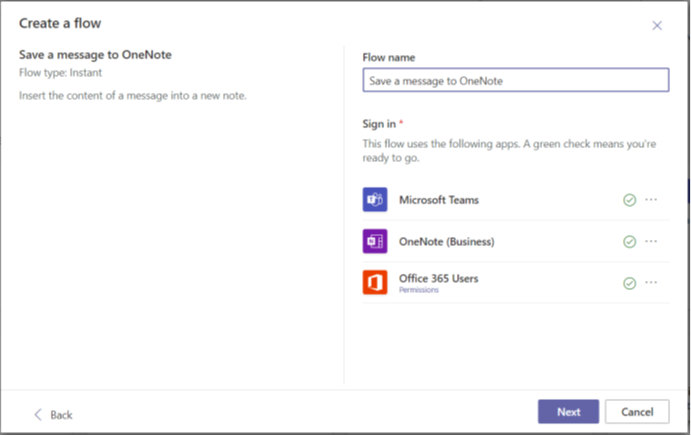Click into the Flow name input field
Image resolution: width=691 pixels, height=436 pixels.
tap(516, 80)
